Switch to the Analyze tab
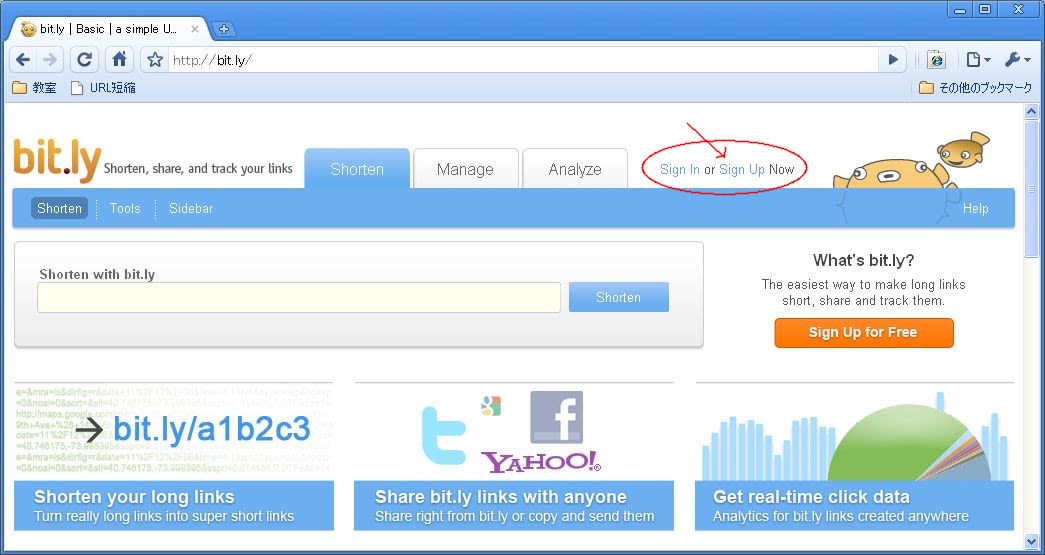Image resolution: width=1045 pixels, height=555 pixels. coord(575,169)
